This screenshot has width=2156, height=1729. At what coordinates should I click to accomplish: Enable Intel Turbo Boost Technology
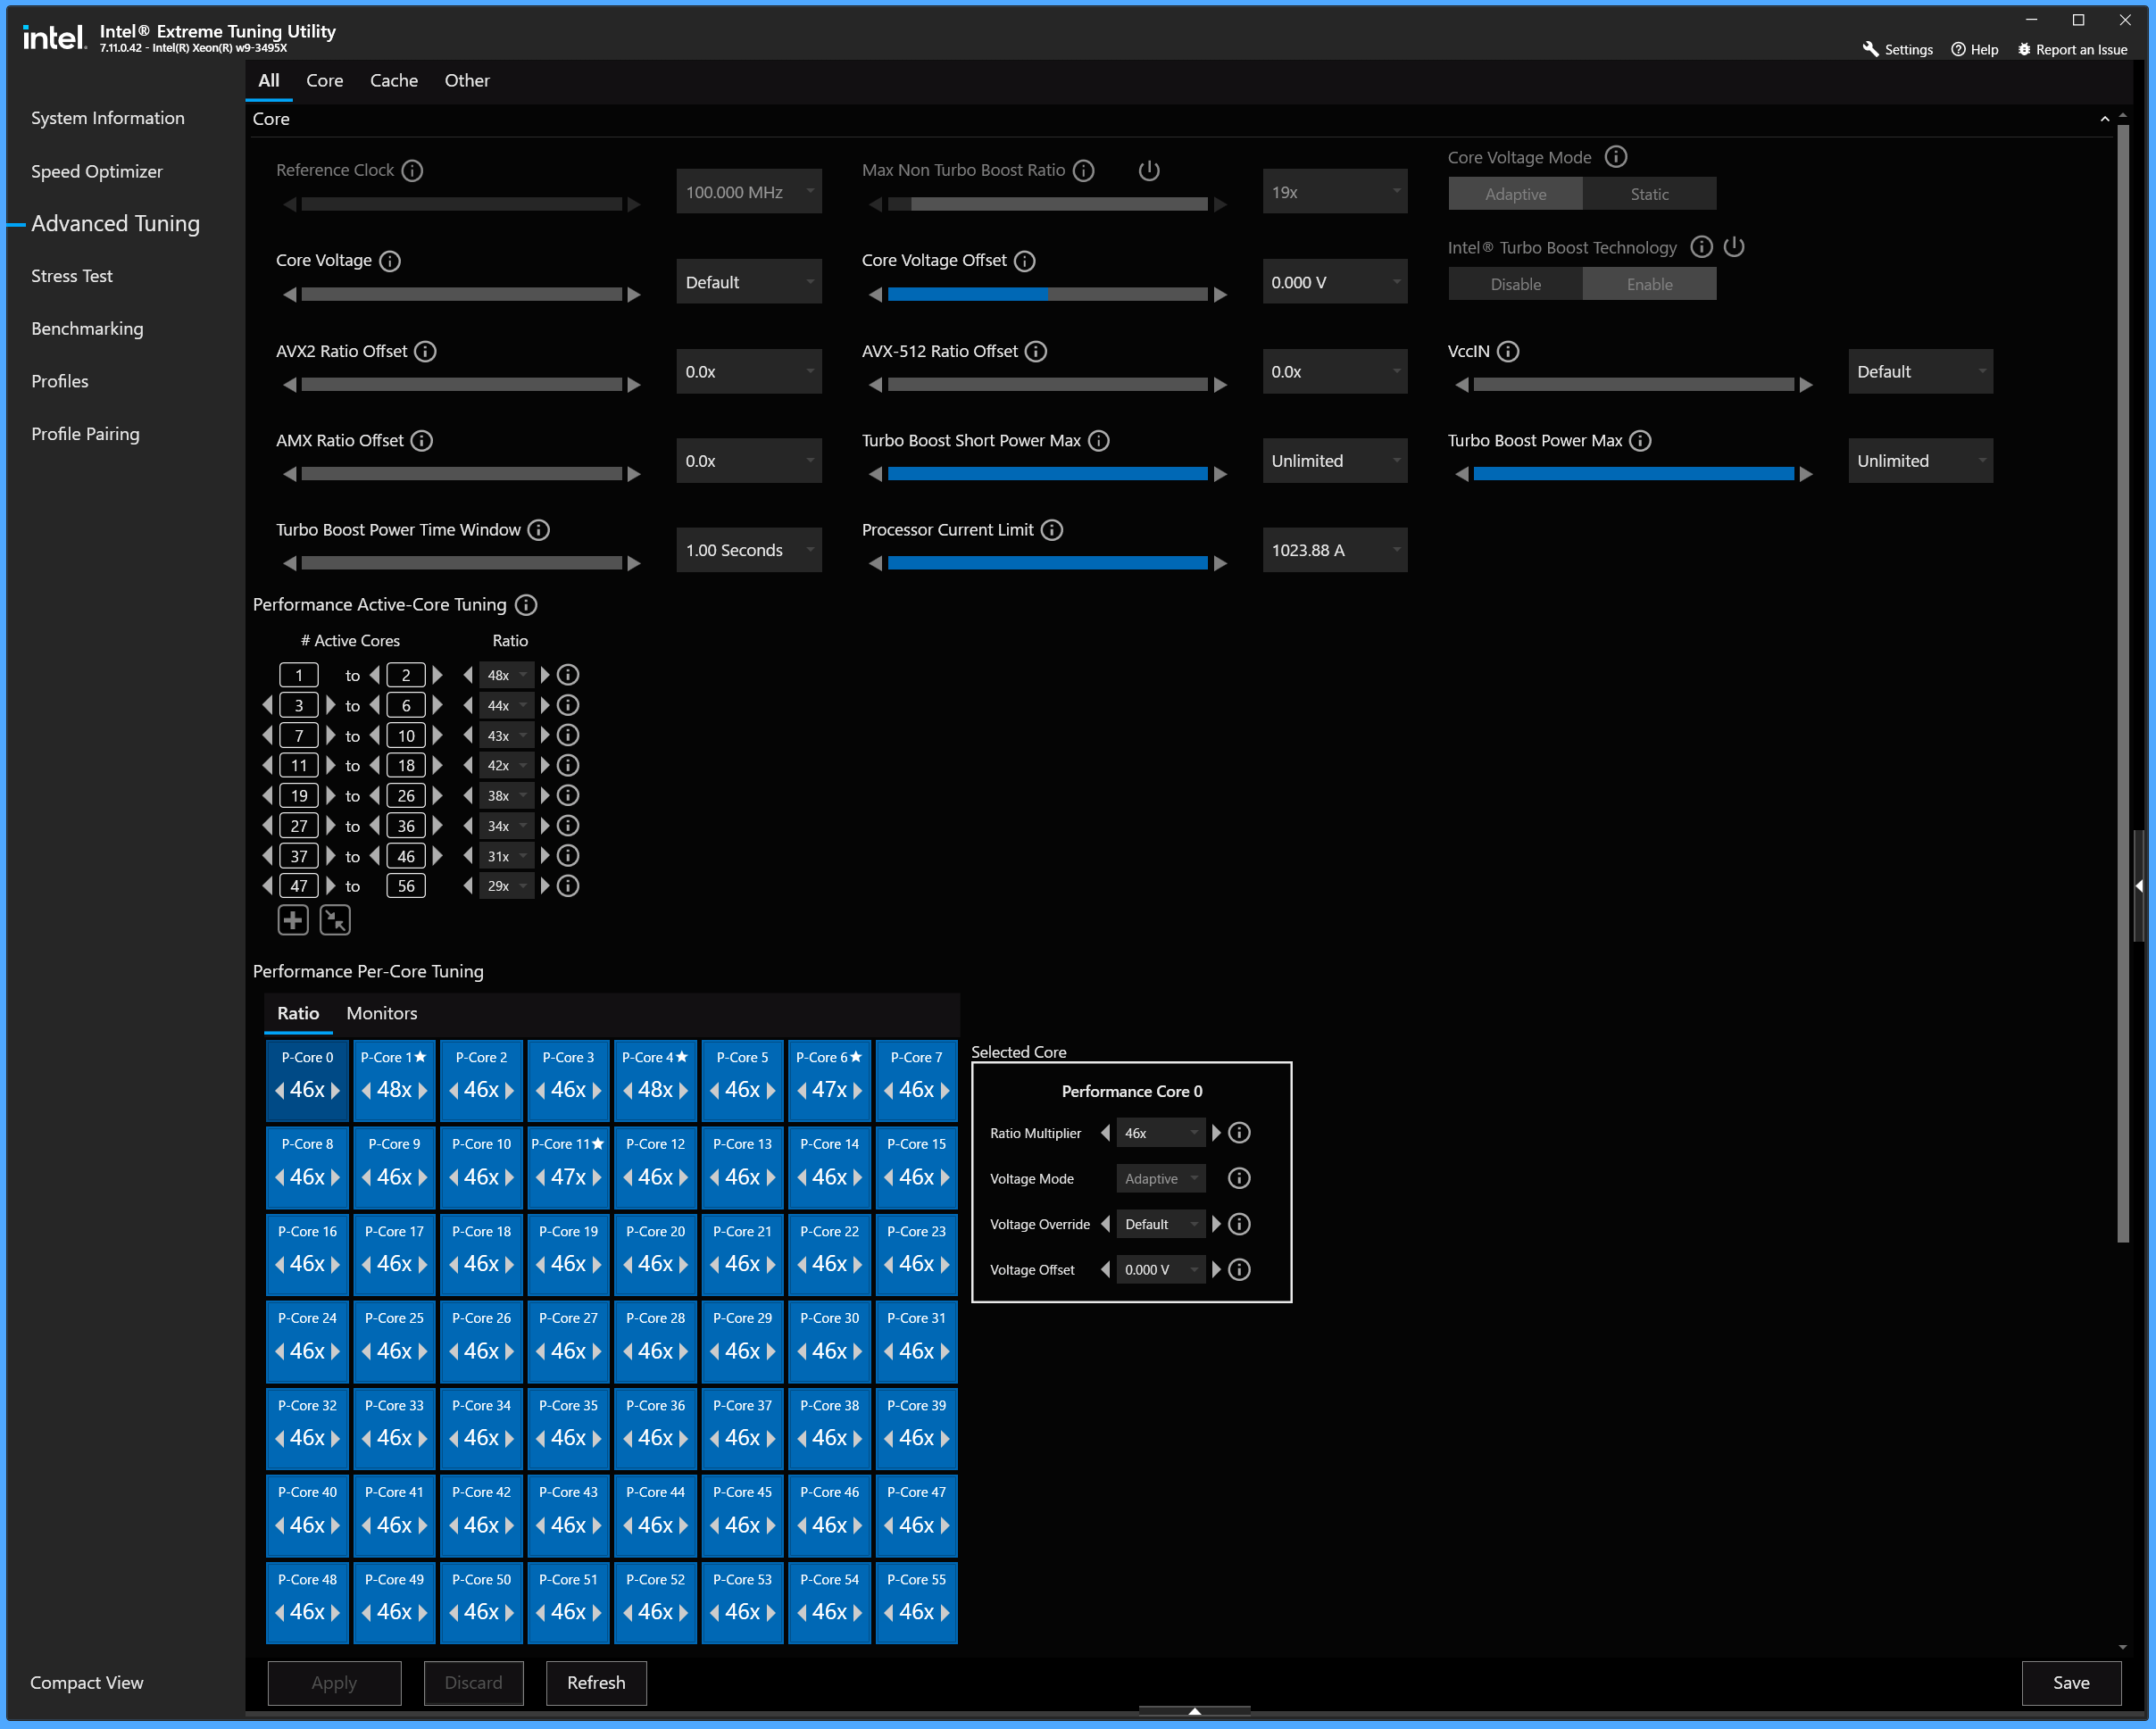click(x=1649, y=284)
